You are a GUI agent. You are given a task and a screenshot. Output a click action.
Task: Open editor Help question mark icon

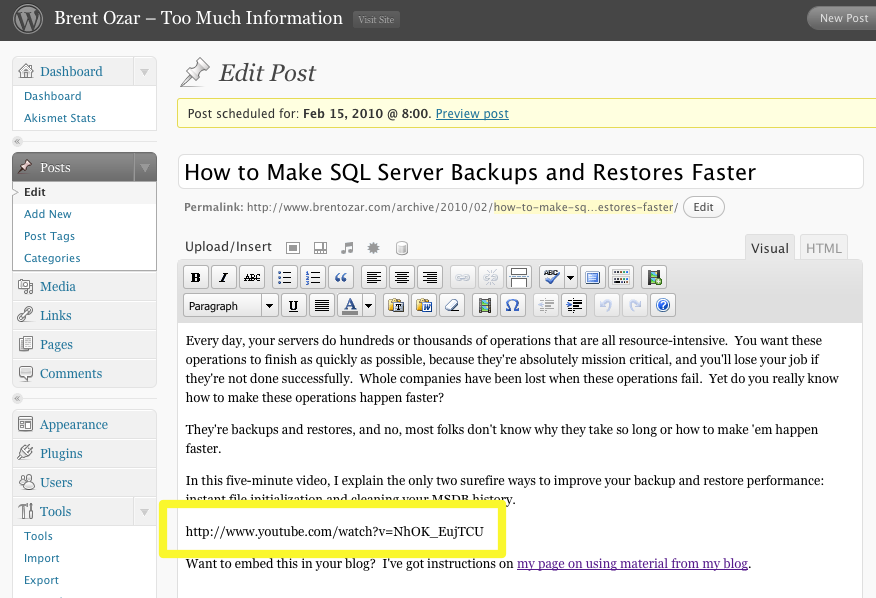[661, 306]
